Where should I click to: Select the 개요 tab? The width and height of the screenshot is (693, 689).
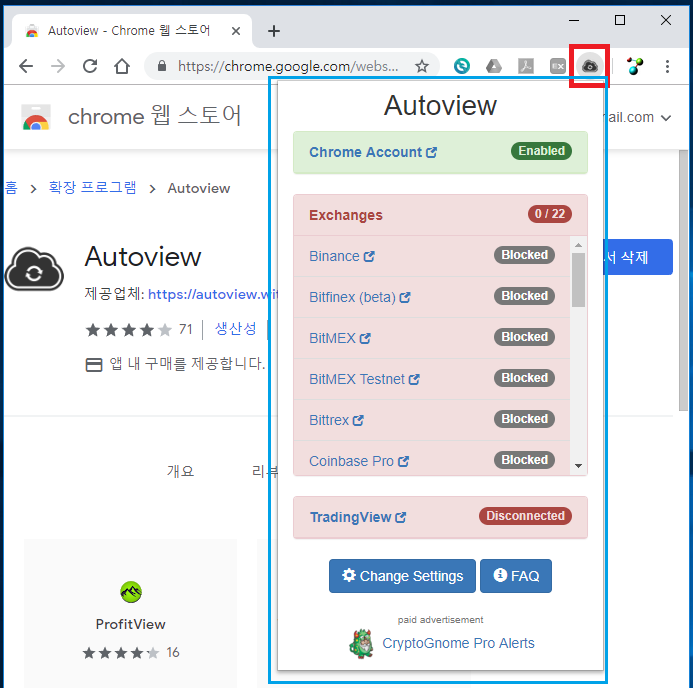pos(180,472)
